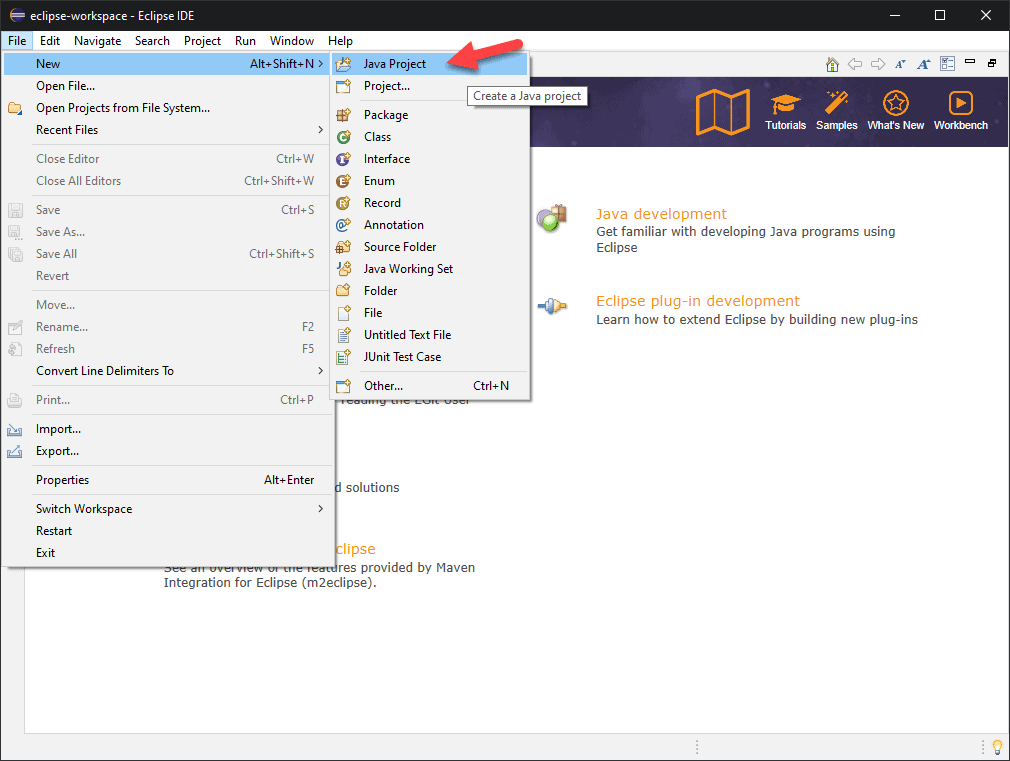This screenshot has height=761, width=1010.
Task: Open the Tutorials welcome page
Action: click(x=785, y=112)
